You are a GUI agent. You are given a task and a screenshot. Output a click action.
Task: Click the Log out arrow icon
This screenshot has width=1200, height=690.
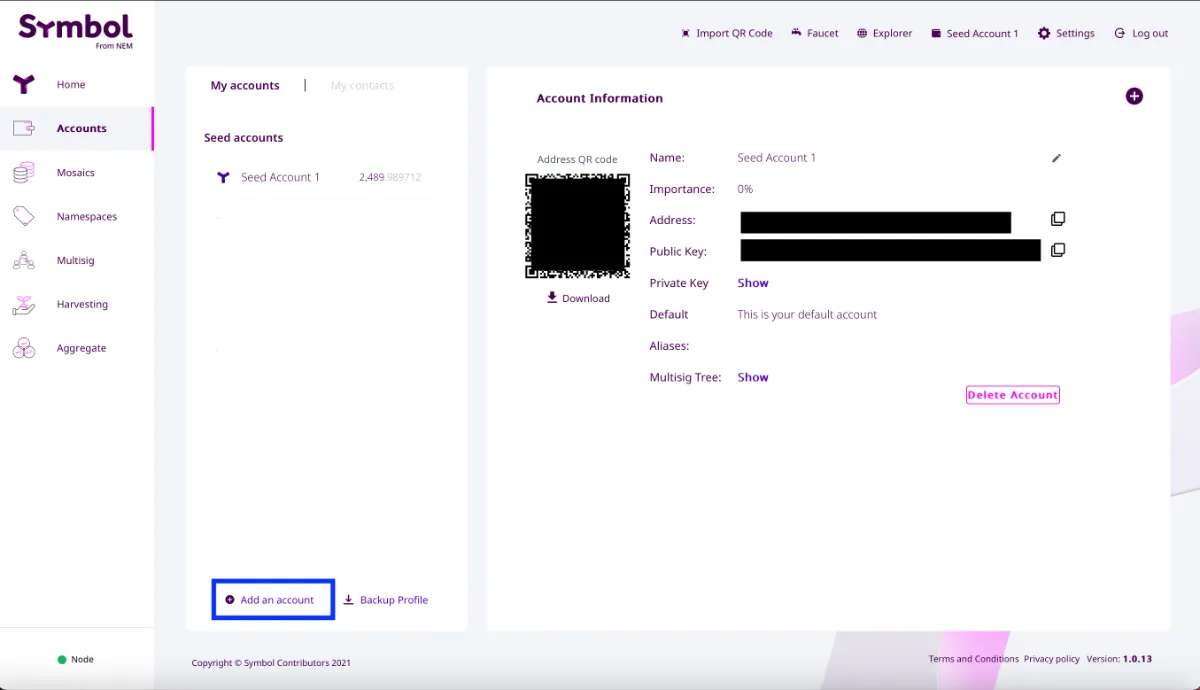(x=1120, y=33)
